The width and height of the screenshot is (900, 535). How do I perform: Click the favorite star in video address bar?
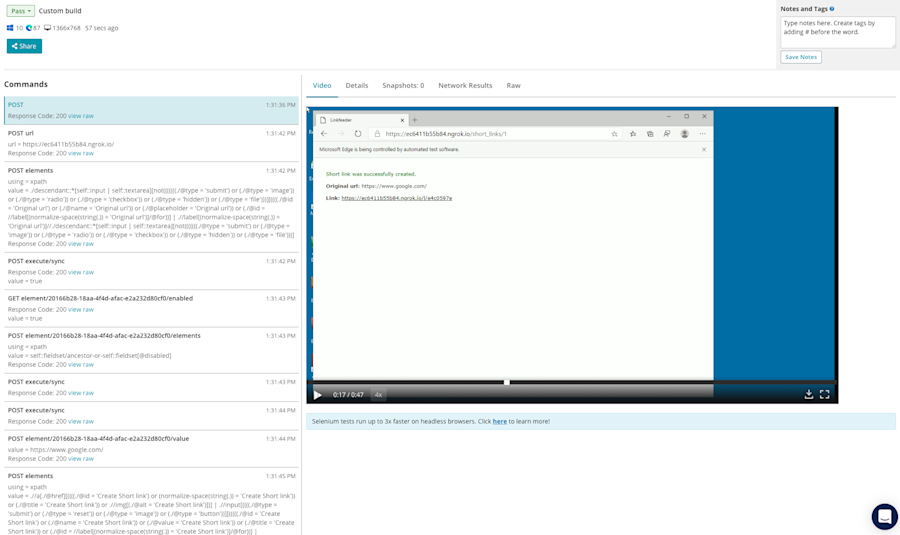(614, 134)
